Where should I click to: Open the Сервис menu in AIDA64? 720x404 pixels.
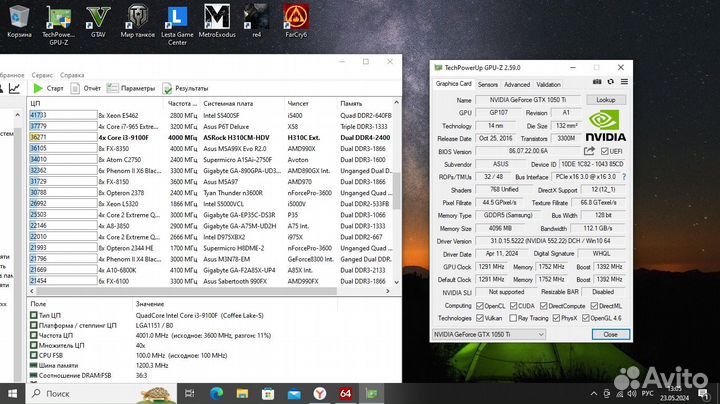click(42, 75)
